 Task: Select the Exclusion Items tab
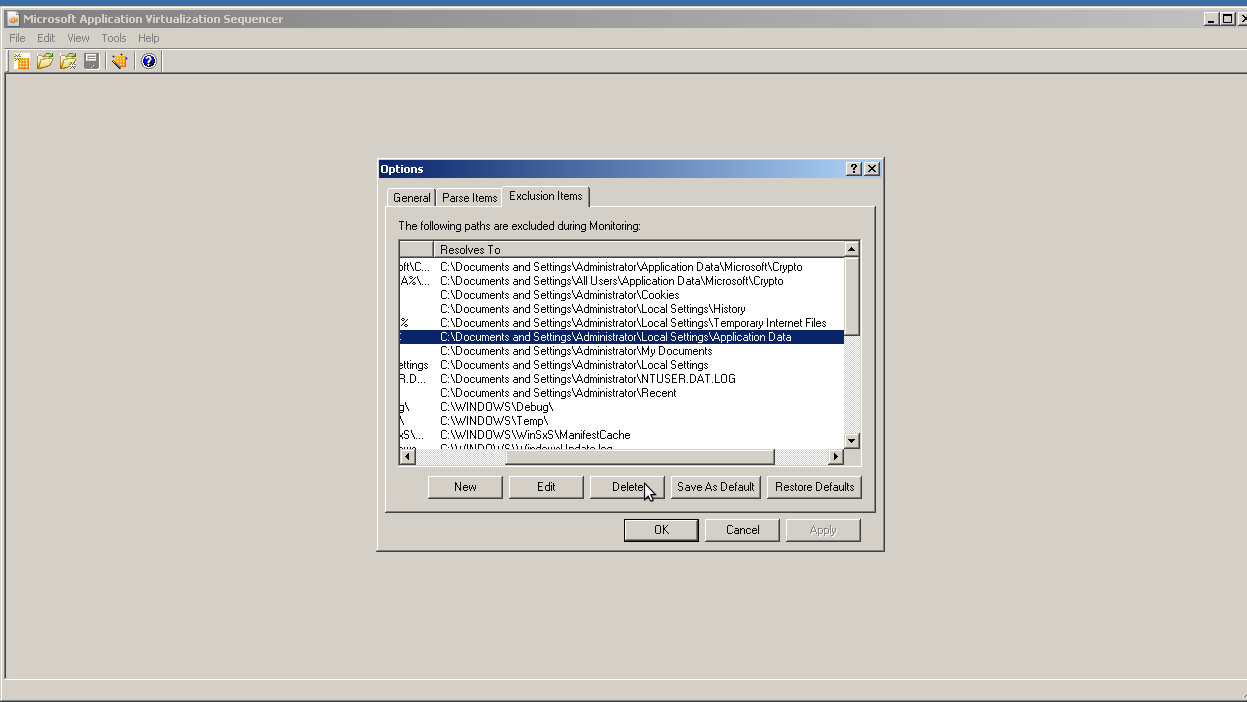click(x=545, y=196)
